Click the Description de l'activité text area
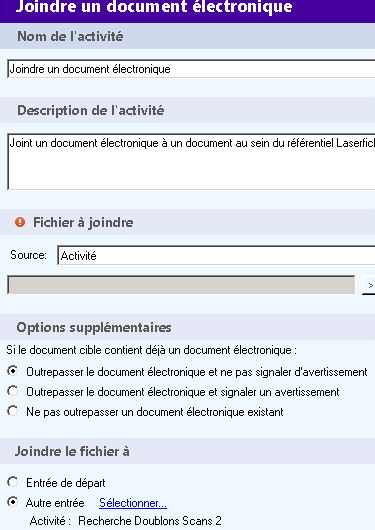 click(191, 162)
